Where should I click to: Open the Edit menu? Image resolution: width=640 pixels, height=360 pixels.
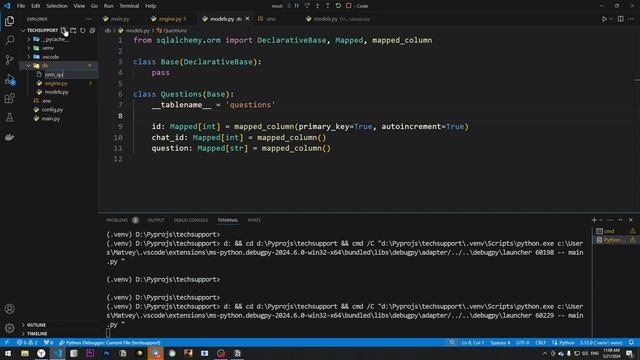[36, 6]
